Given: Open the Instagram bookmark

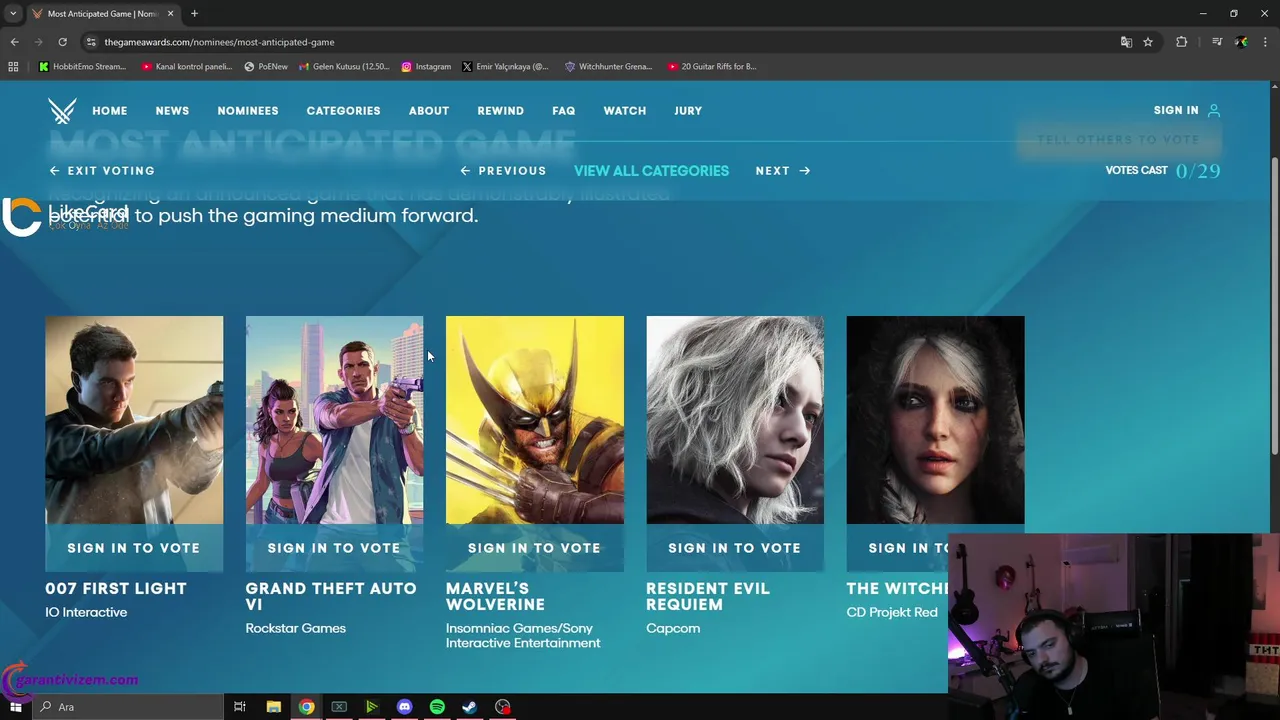Looking at the screenshot, I should click(x=426, y=67).
